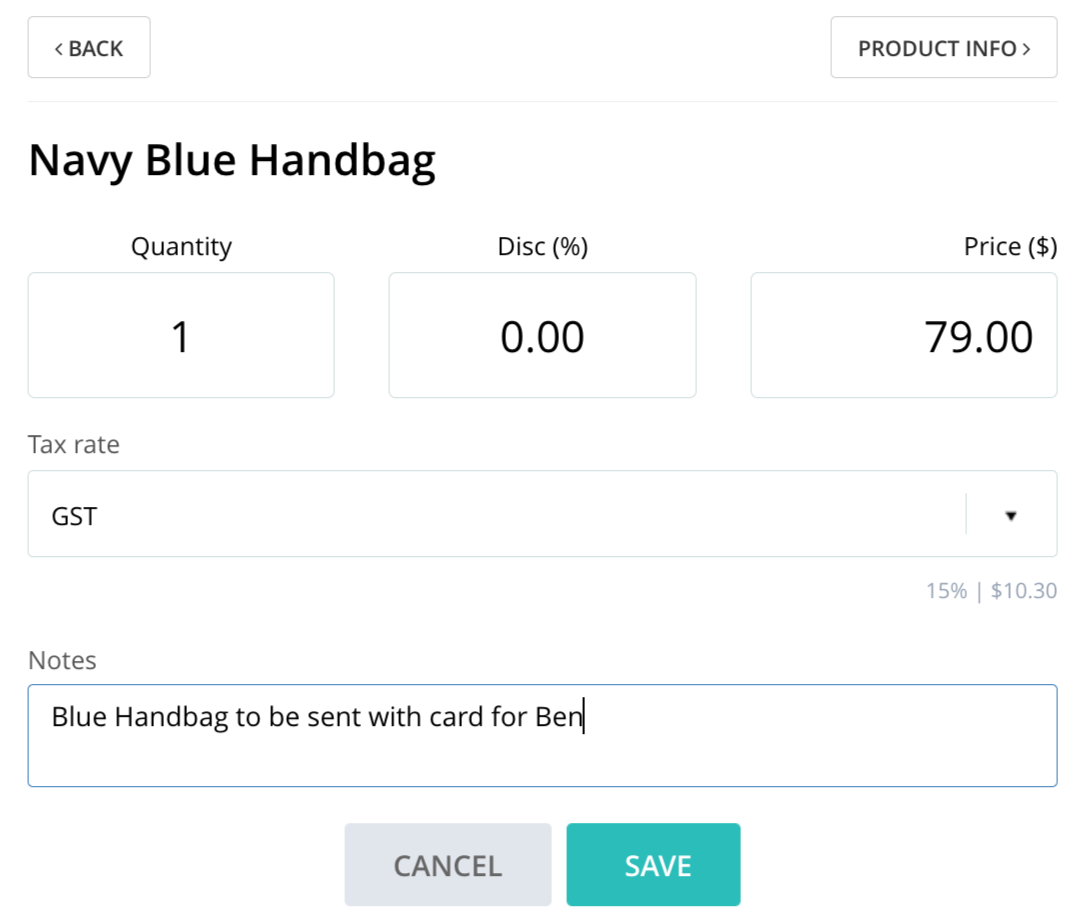Image resolution: width=1084 pixels, height=922 pixels.
Task: Select the Disc (%) field
Action: click(543, 335)
